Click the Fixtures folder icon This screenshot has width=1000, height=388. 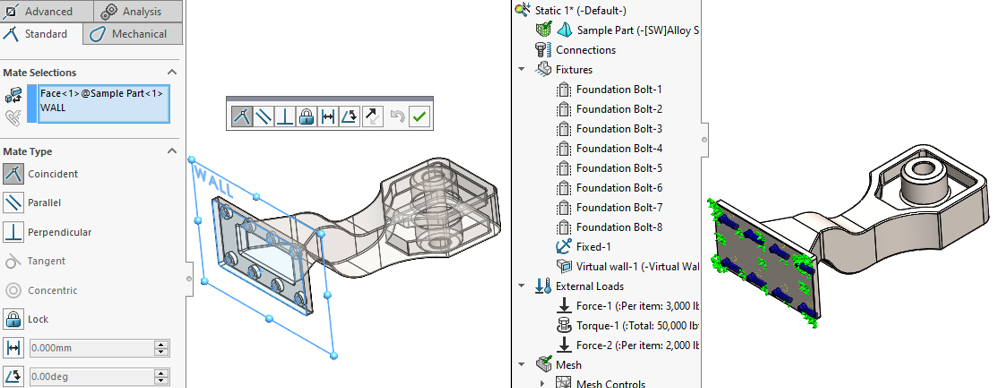click(544, 70)
